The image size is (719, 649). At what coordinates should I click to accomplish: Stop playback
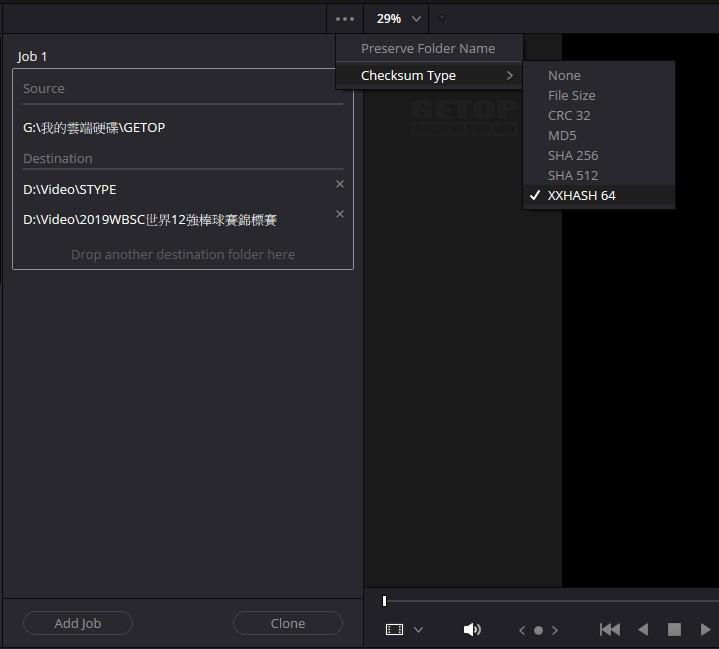click(674, 630)
